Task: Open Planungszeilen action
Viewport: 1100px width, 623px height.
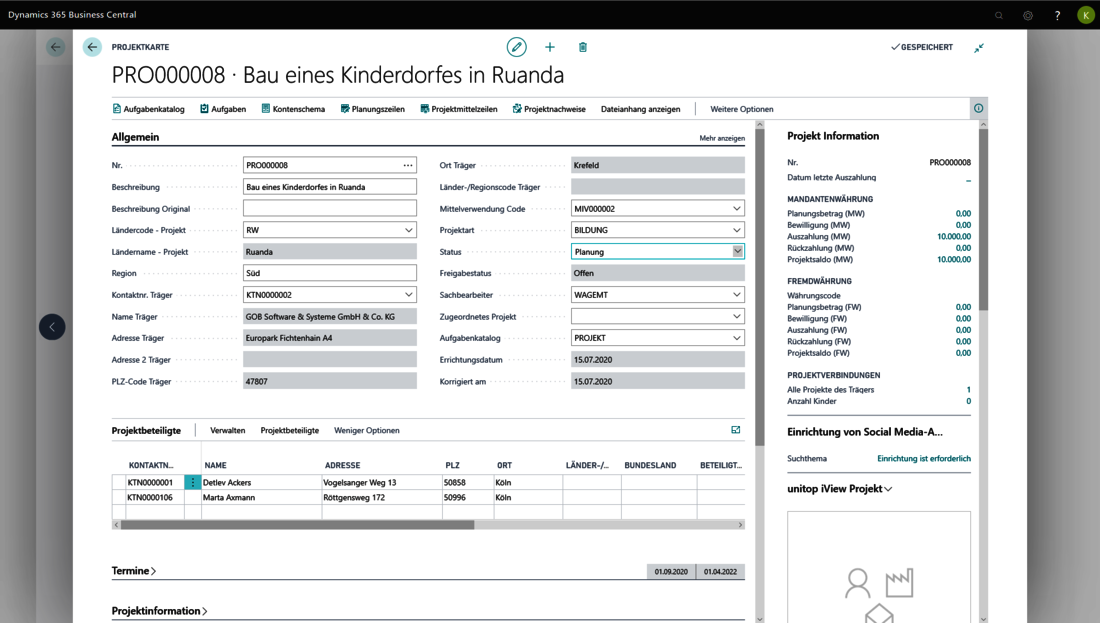Action: coord(373,109)
